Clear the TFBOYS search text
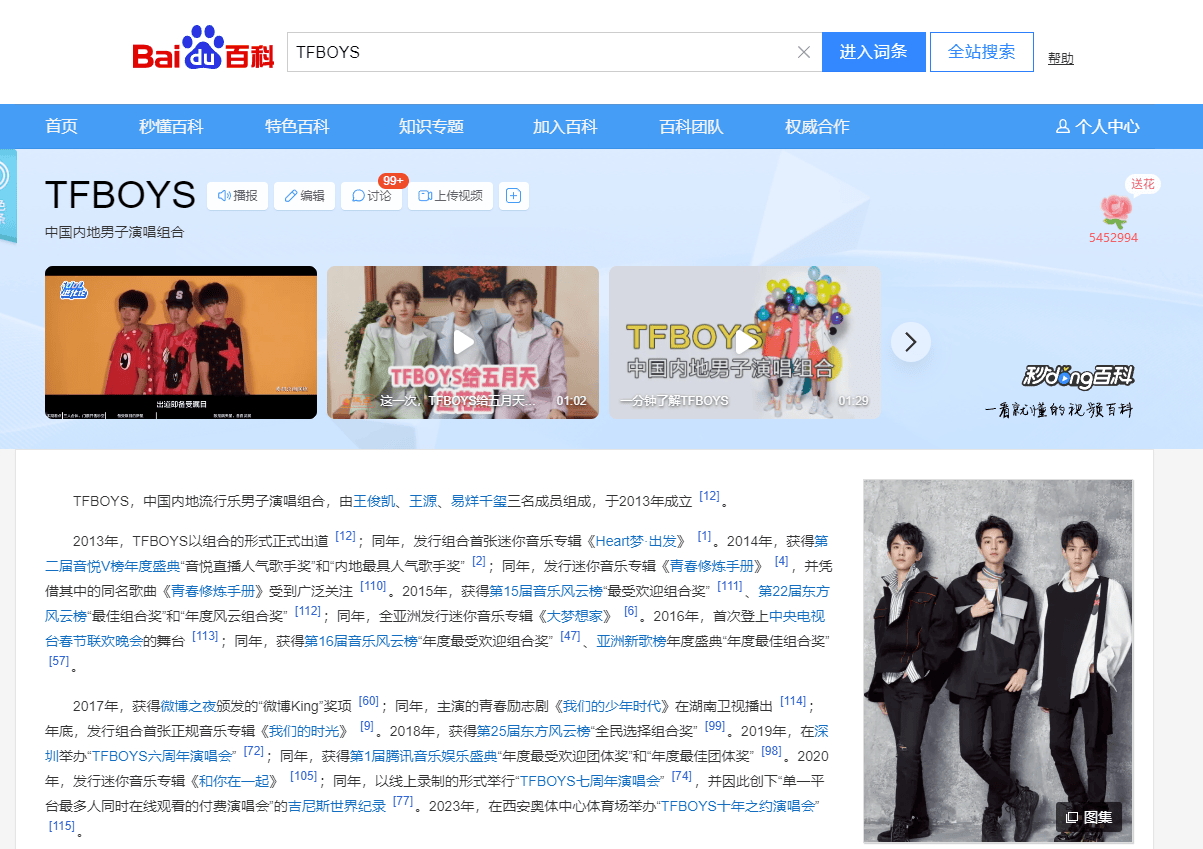Viewport: 1203px width, 849px height. pos(804,52)
